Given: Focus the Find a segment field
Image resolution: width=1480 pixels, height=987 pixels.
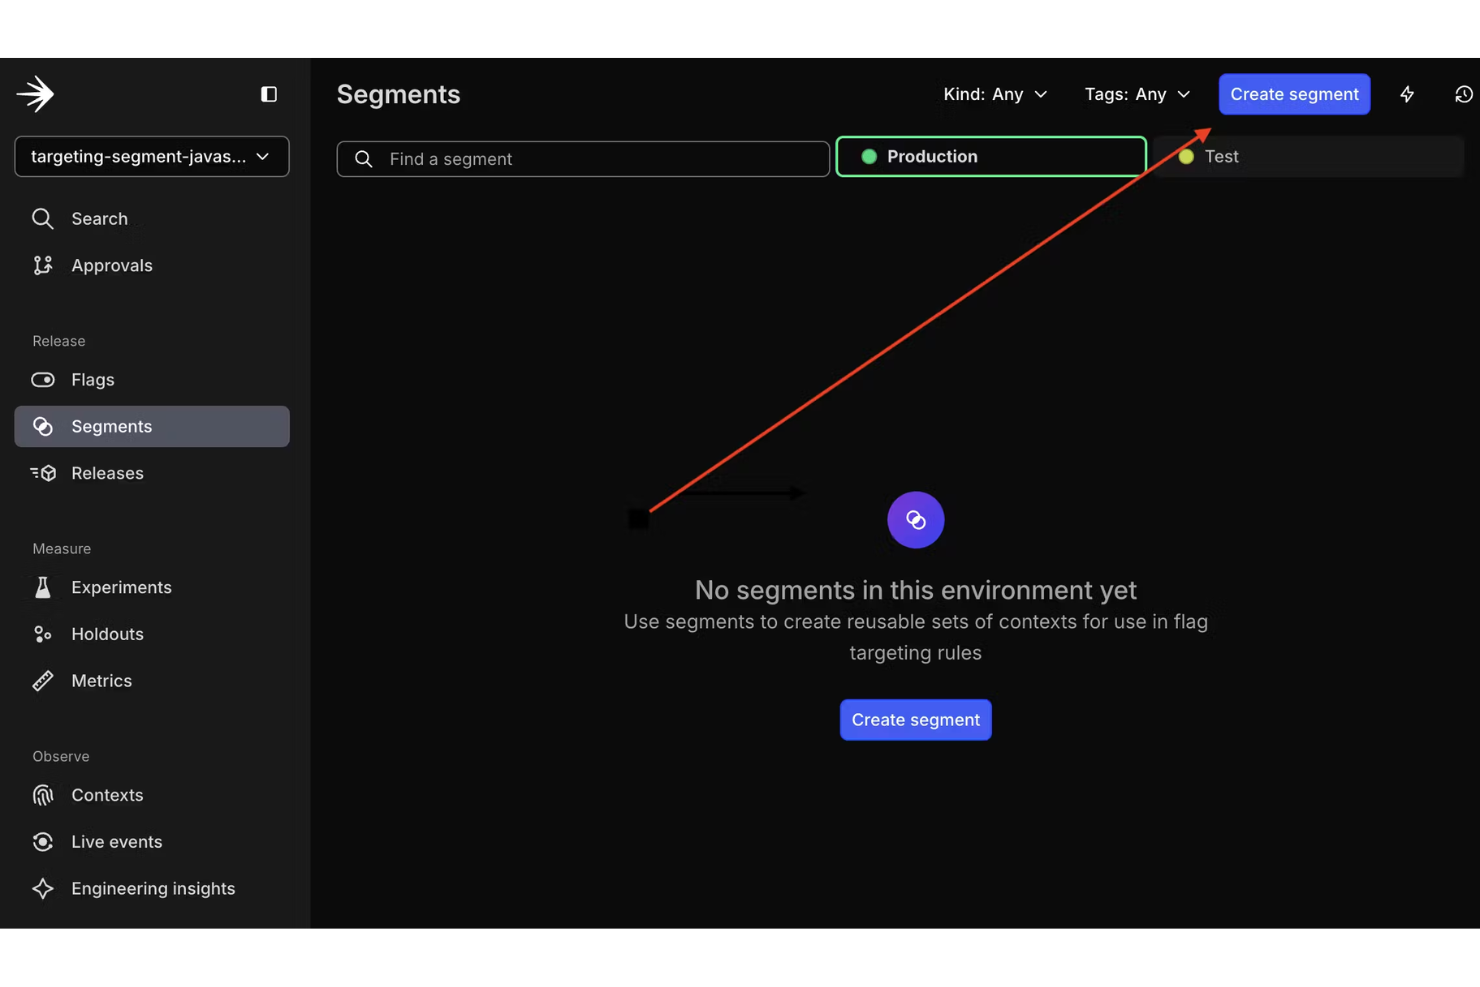Looking at the screenshot, I should pyautogui.click(x=583, y=159).
